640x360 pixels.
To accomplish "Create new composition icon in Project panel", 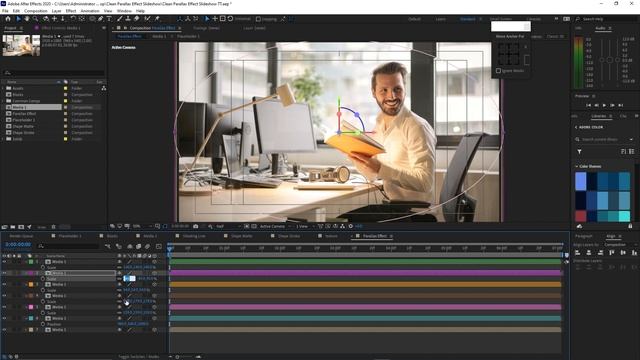I will click(21, 227).
